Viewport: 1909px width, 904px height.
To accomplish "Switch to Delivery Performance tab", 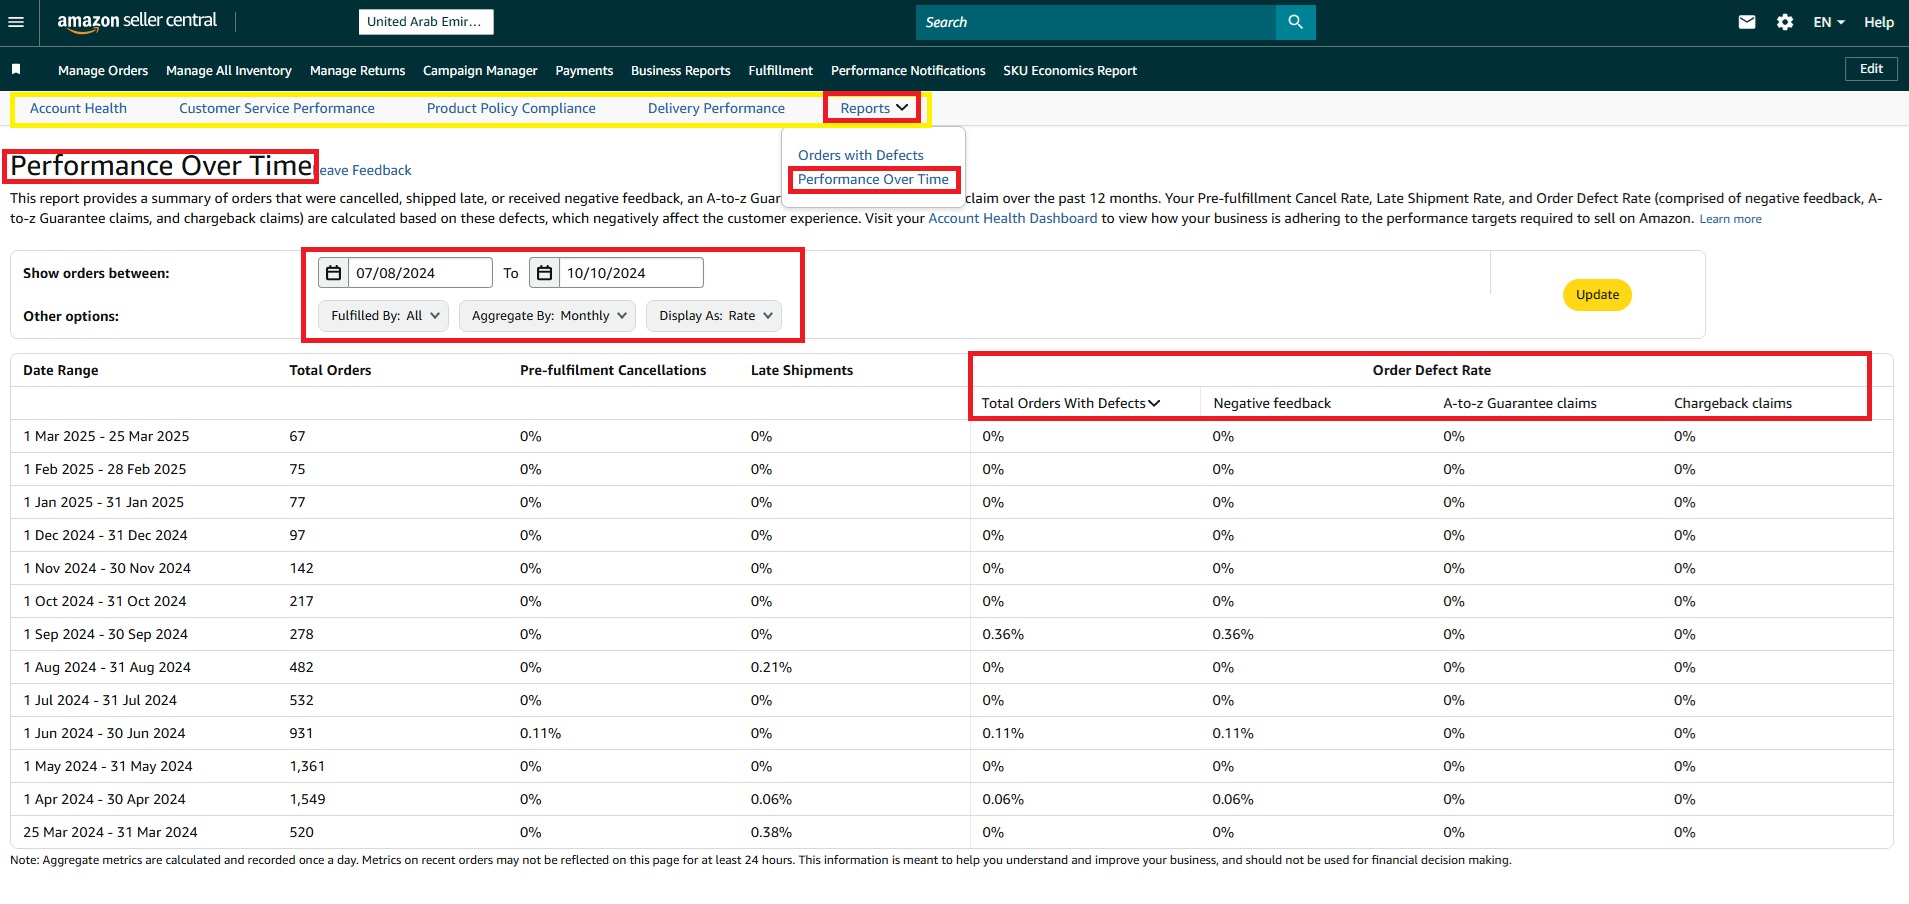I will click(x=716, y=108).
